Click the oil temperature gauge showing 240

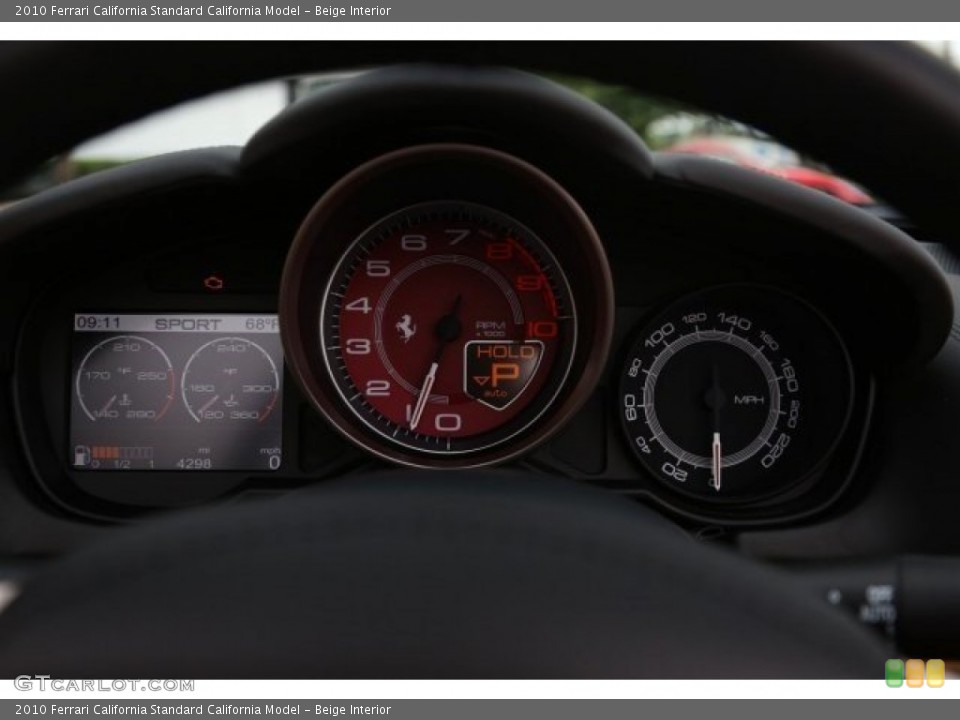coord(231,380)
